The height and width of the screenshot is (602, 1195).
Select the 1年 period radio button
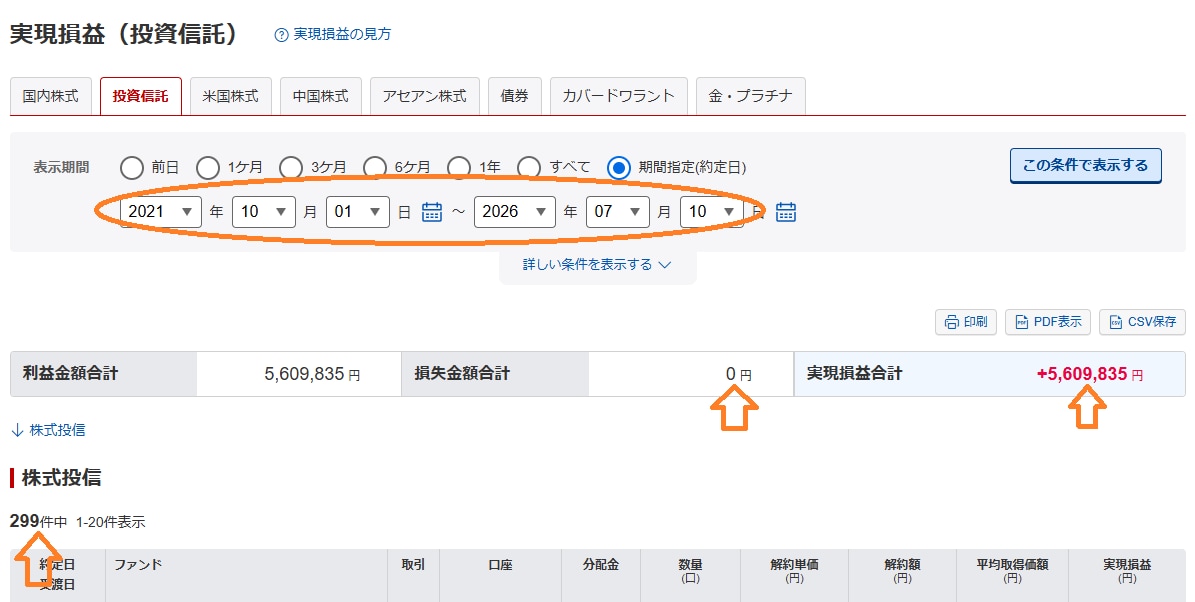pyautogui.click(x=458, y=167)
